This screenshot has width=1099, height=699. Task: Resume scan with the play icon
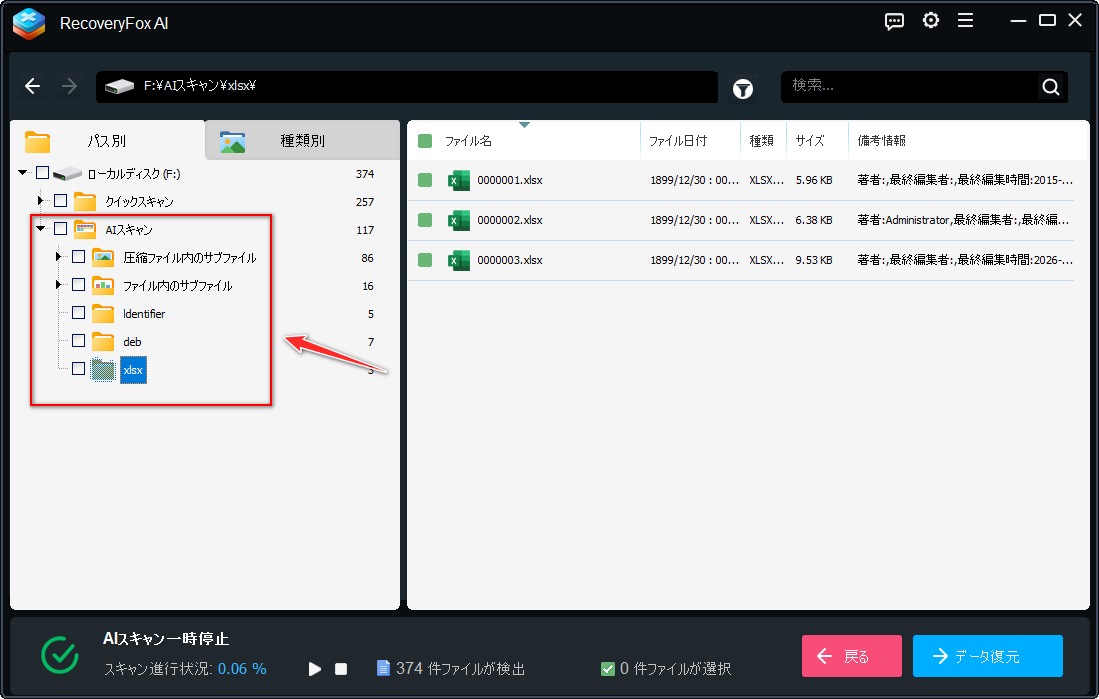click(x=315, y=668)
